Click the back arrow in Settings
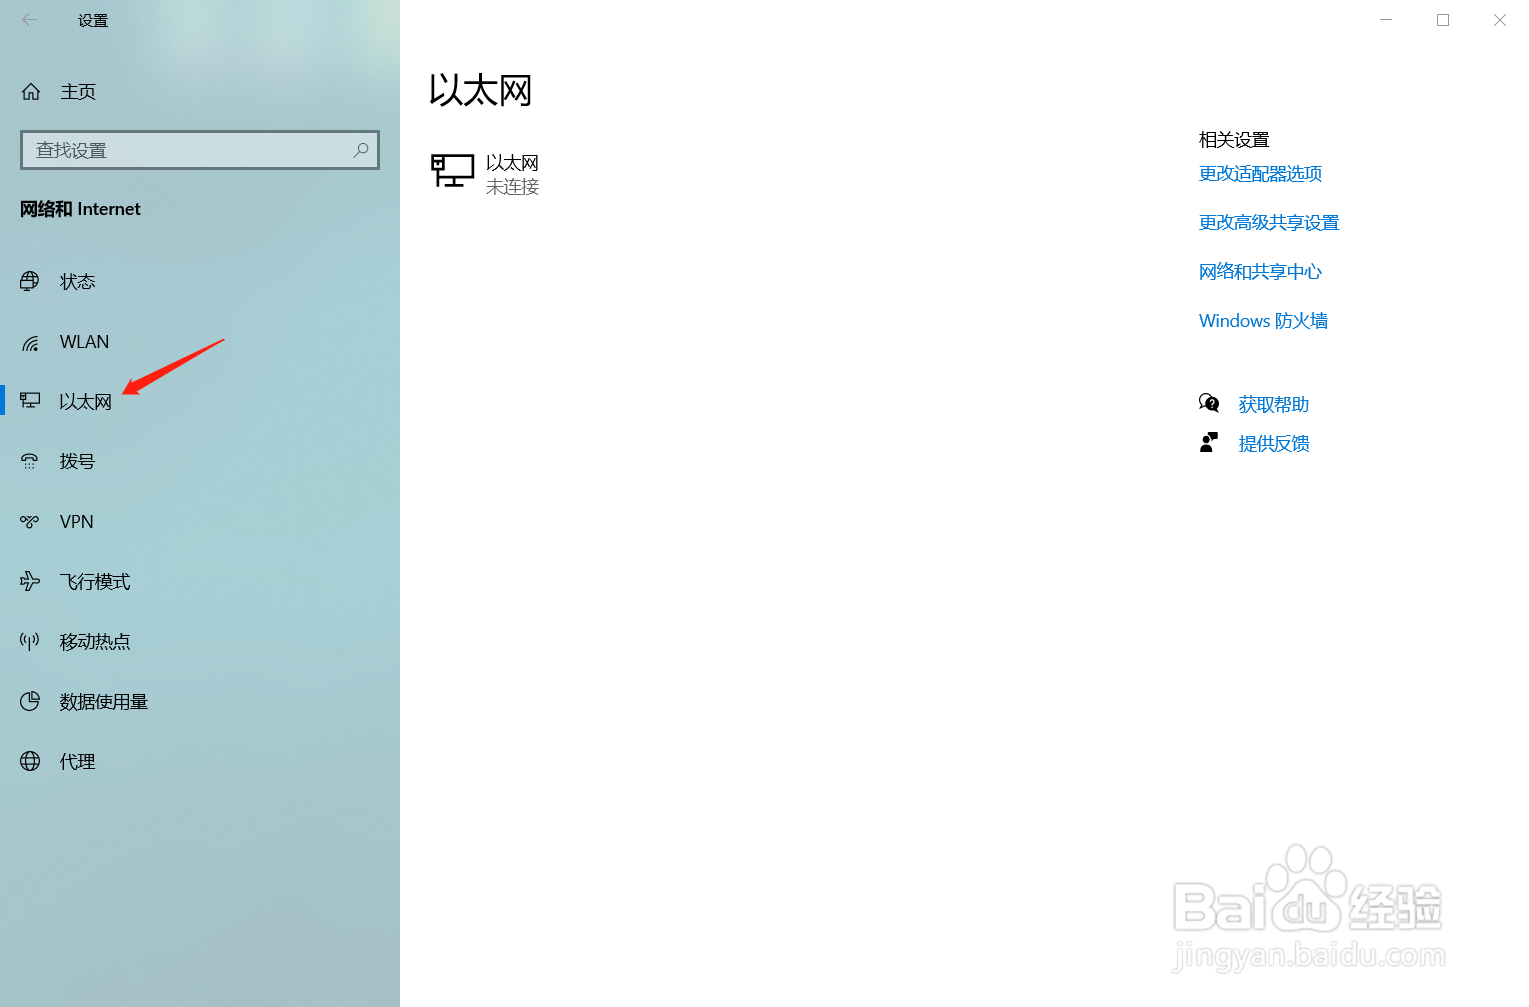 pyautogui.click(x=30, y=20)
